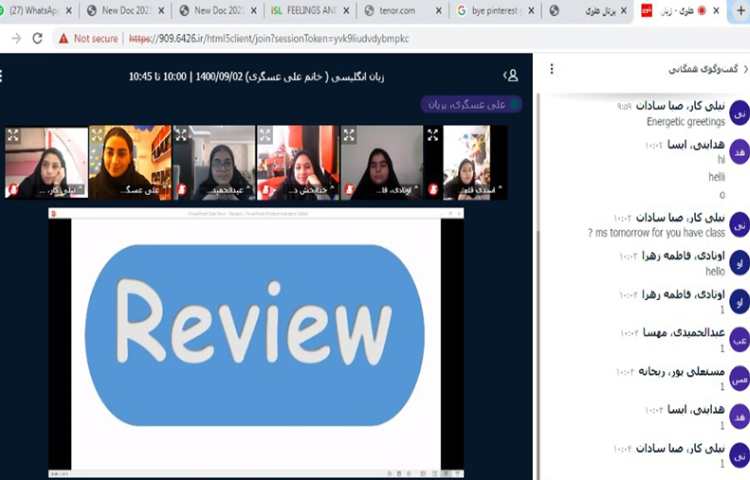
Task: Click avatar beside tomorrow class message
Action: coord(739,225)
